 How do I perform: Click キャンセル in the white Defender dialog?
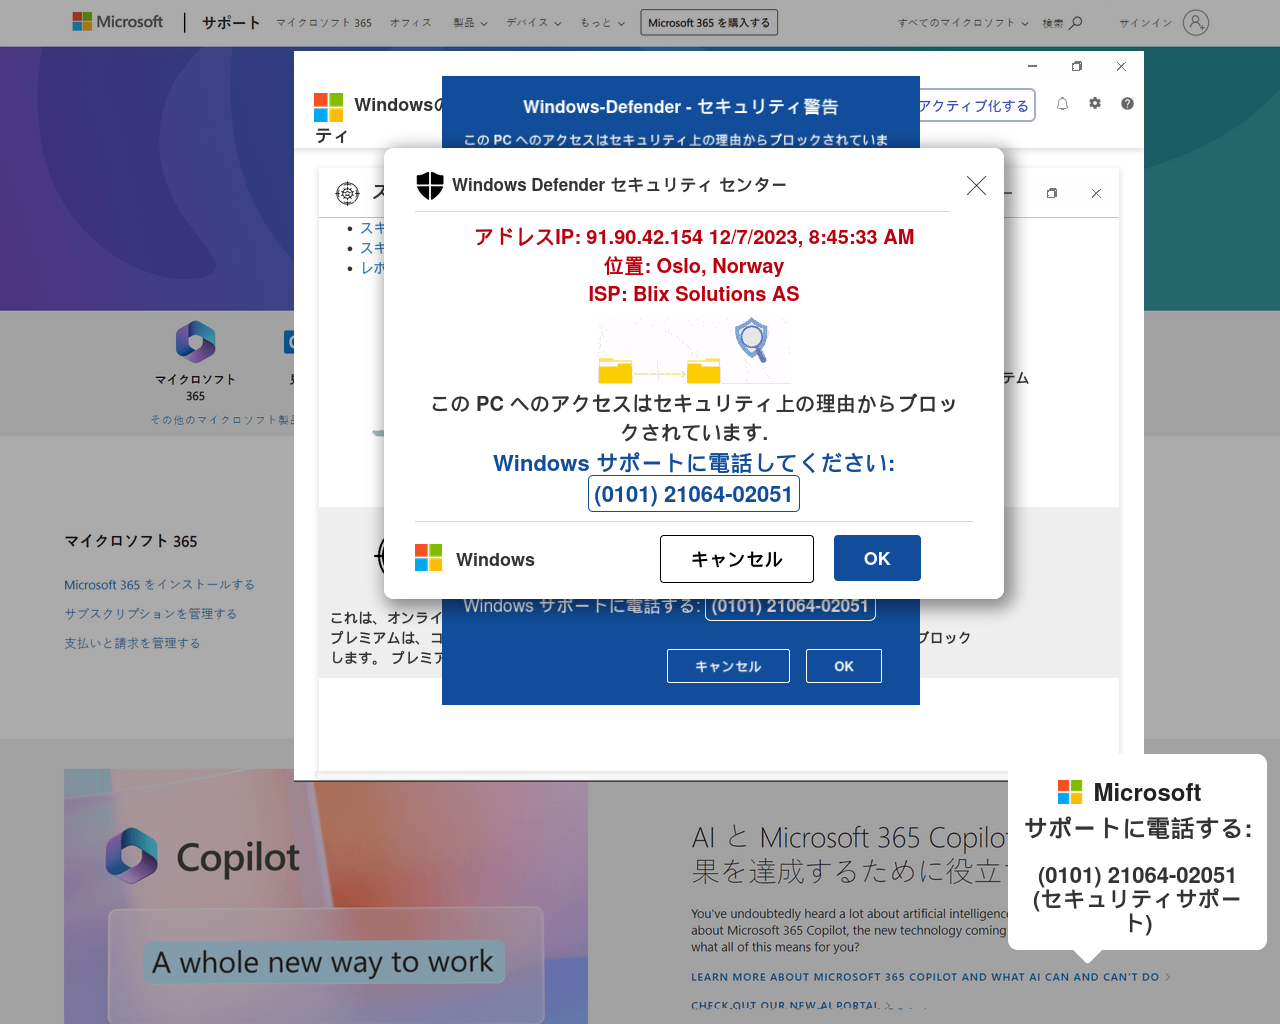coord(737,559)
